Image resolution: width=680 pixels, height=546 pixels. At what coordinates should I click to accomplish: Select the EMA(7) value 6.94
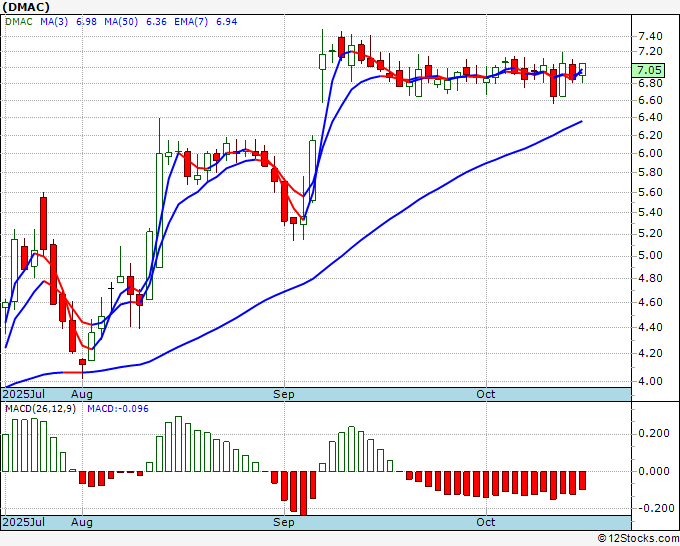click(x=226, y=22)
